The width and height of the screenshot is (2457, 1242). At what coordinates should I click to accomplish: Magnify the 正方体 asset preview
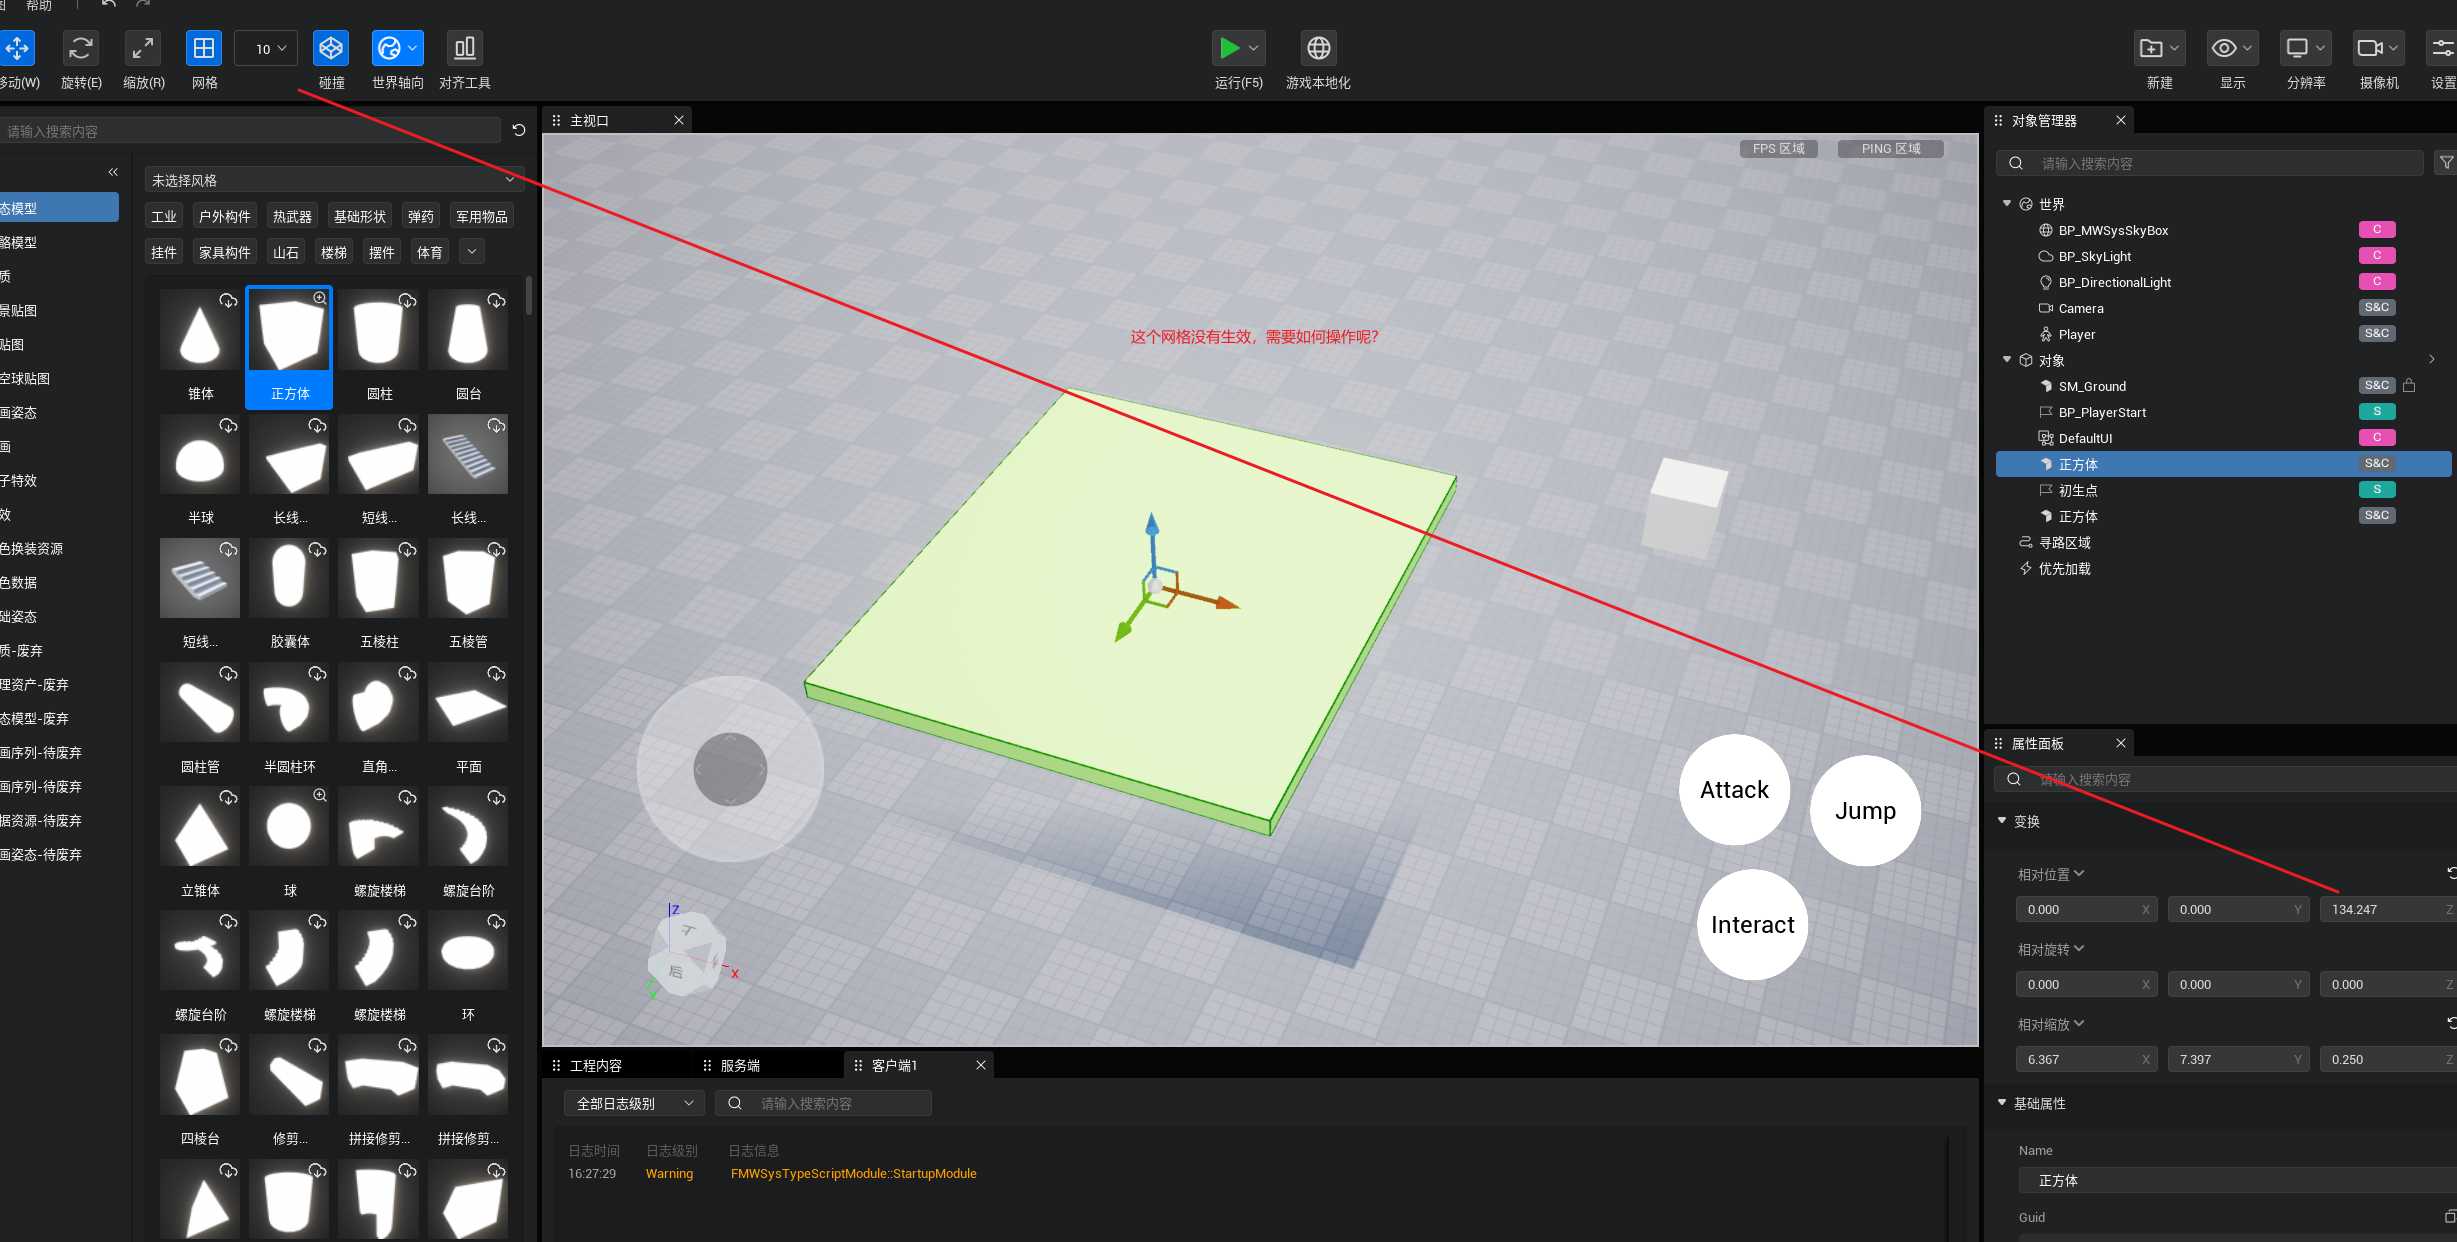320,298
